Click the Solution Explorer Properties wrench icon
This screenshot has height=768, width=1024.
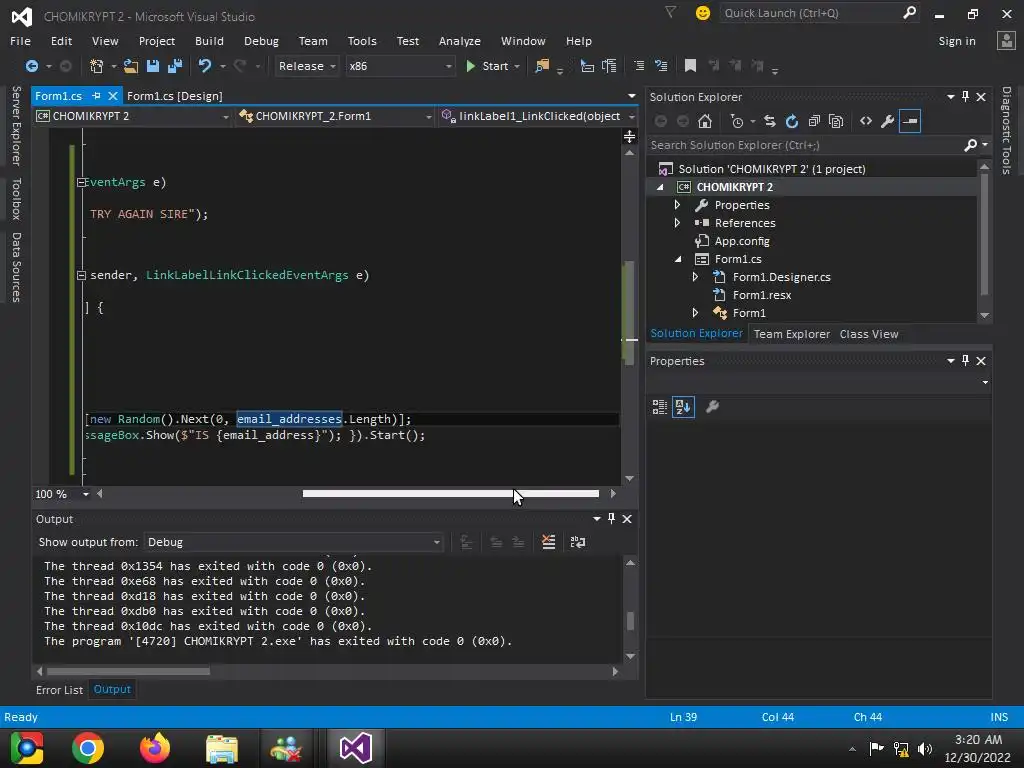[x=888, y=121]
